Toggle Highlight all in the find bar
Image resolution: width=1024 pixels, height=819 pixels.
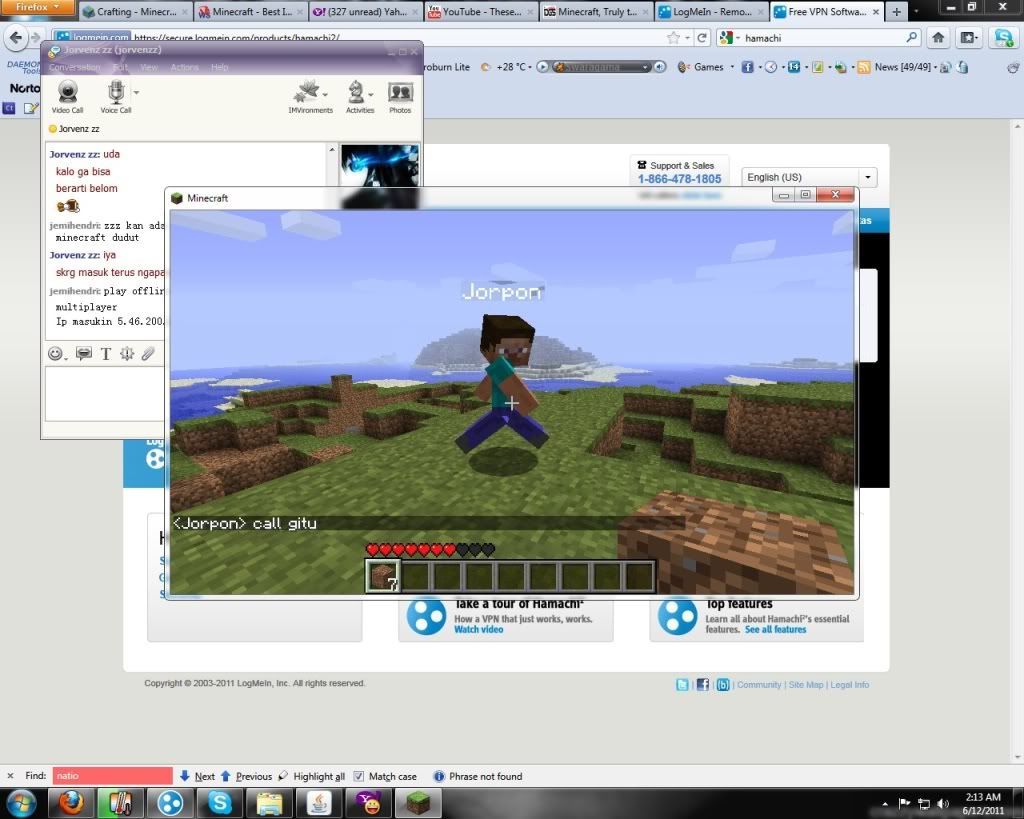coord(312,776)
